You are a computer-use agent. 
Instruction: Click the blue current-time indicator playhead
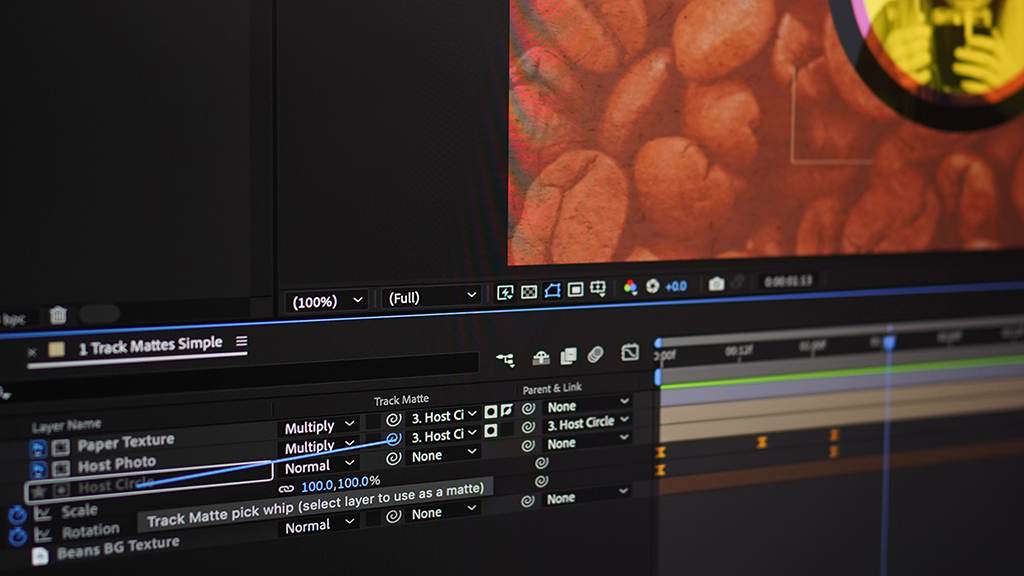point(889,342)
